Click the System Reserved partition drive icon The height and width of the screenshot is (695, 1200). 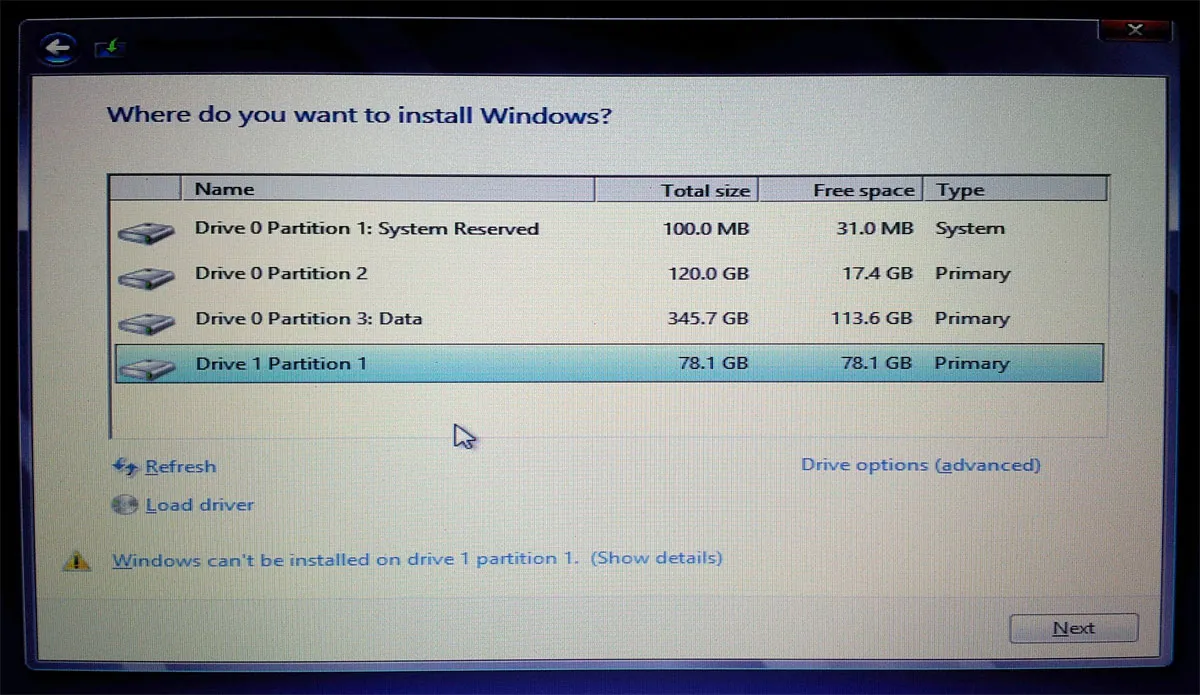click(x=147, y=229)
